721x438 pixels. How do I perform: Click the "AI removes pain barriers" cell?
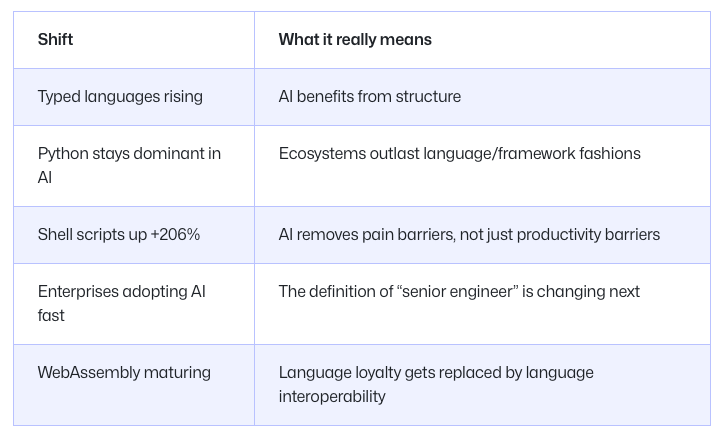(469, 235)
